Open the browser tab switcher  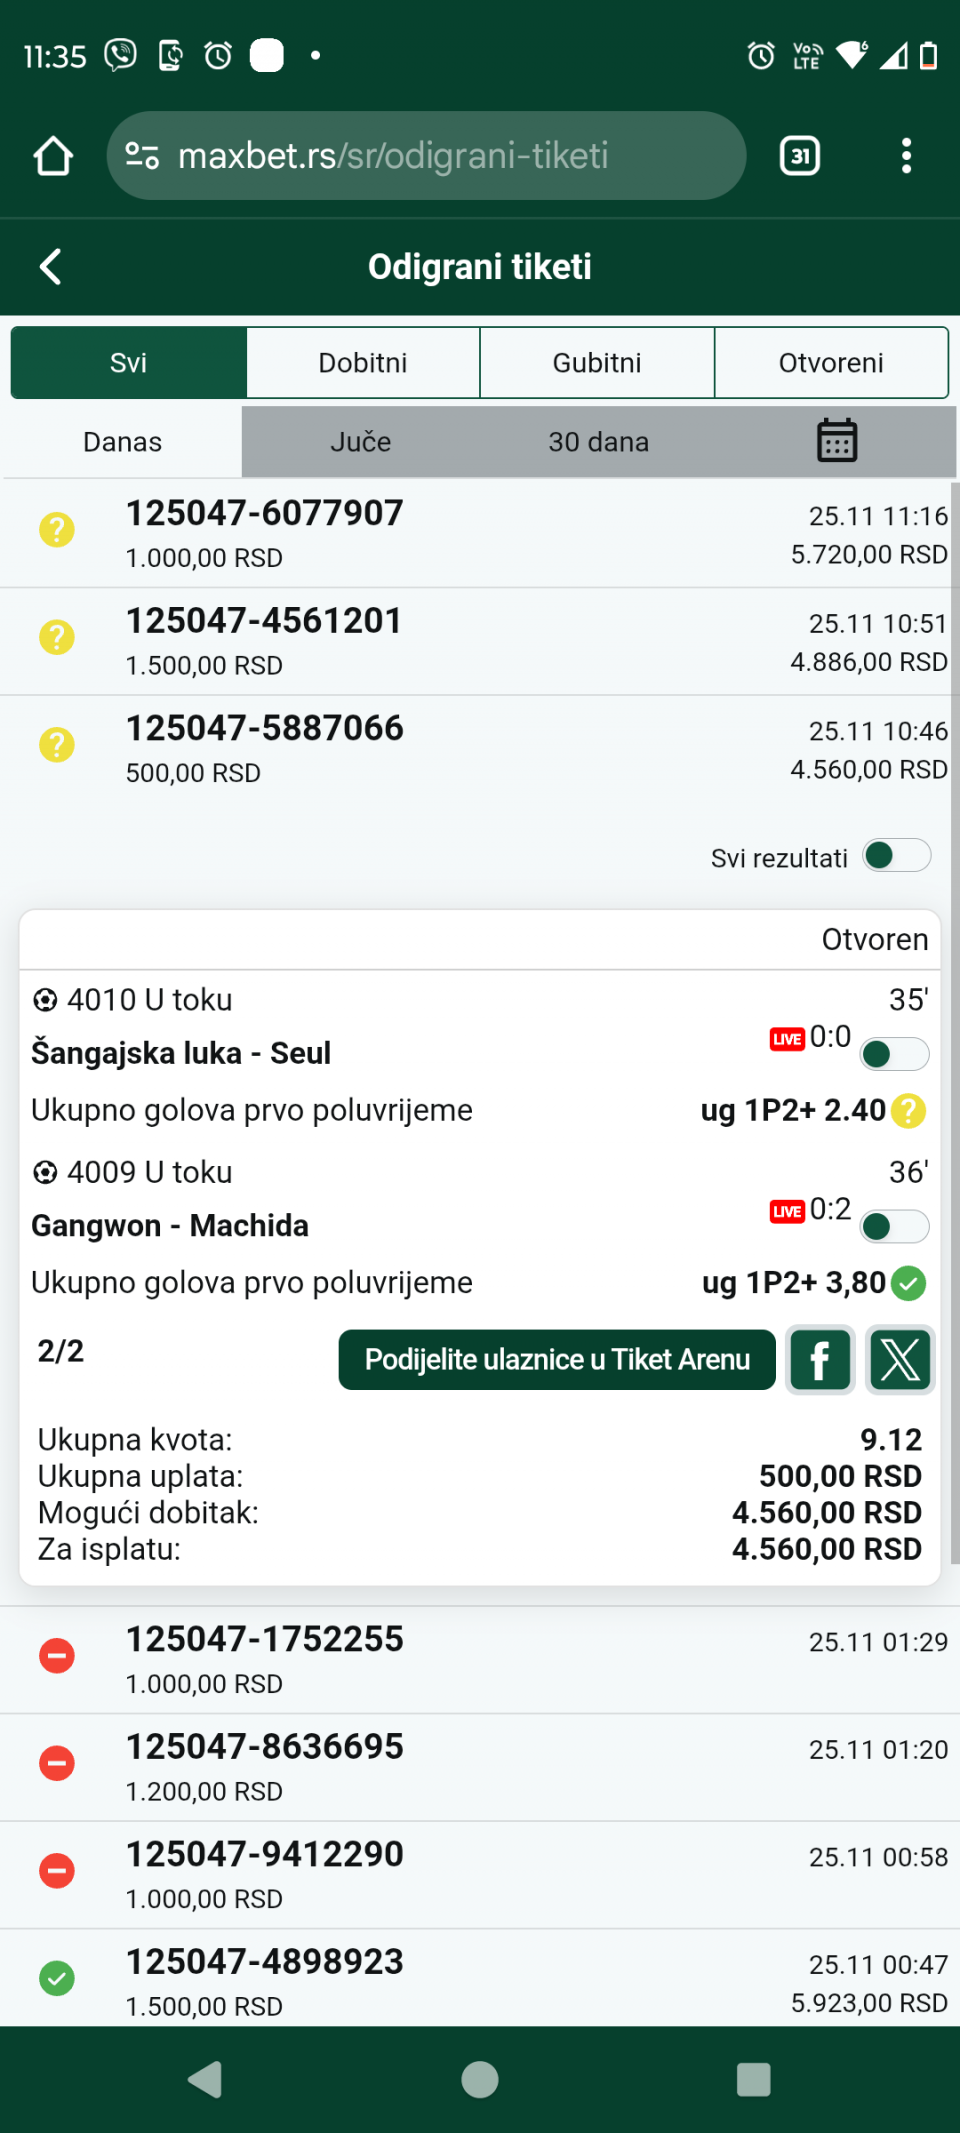(x=799, y=156)
